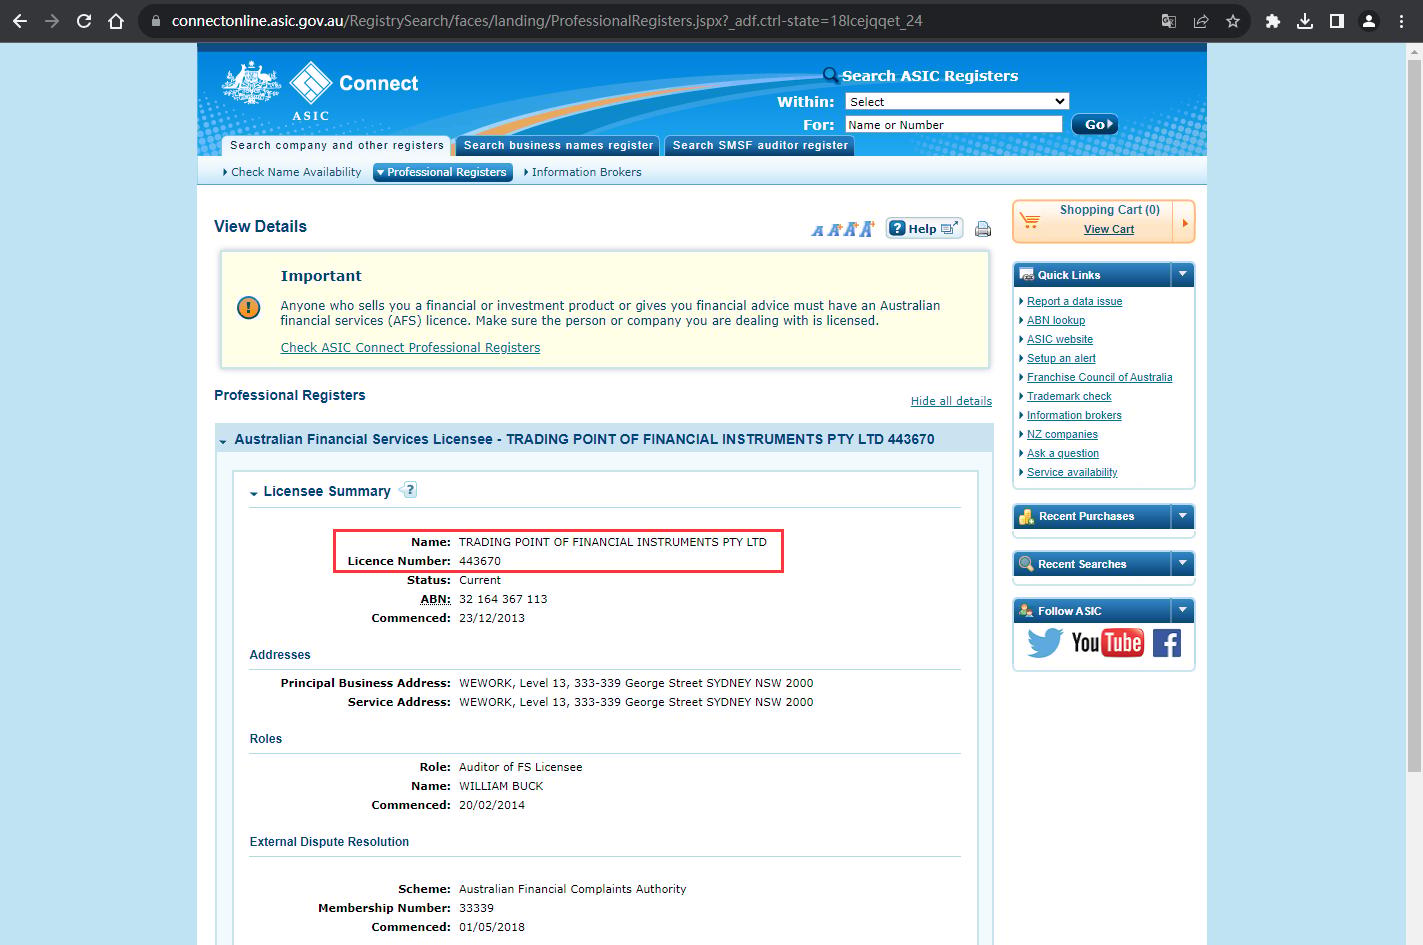Image resolution: width=1423 pixels, height=945 pixels.
Task: Open the browser profile avatar
Action: pyautogui.click(x=1369, y=20)
